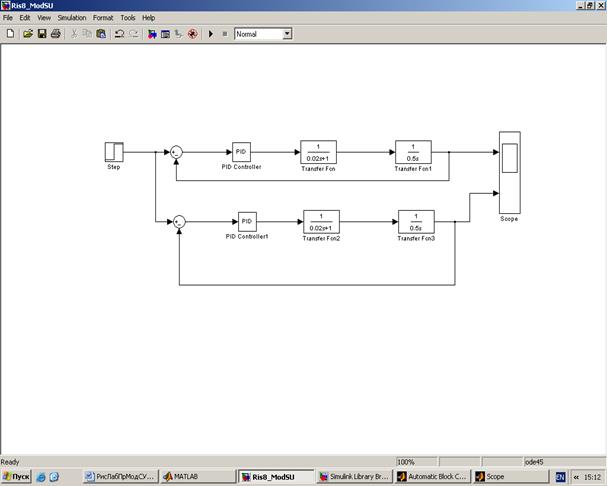Open the Tools menu
Image resolution: width=607 pixels, height=486 pixels.
[128, 18]
